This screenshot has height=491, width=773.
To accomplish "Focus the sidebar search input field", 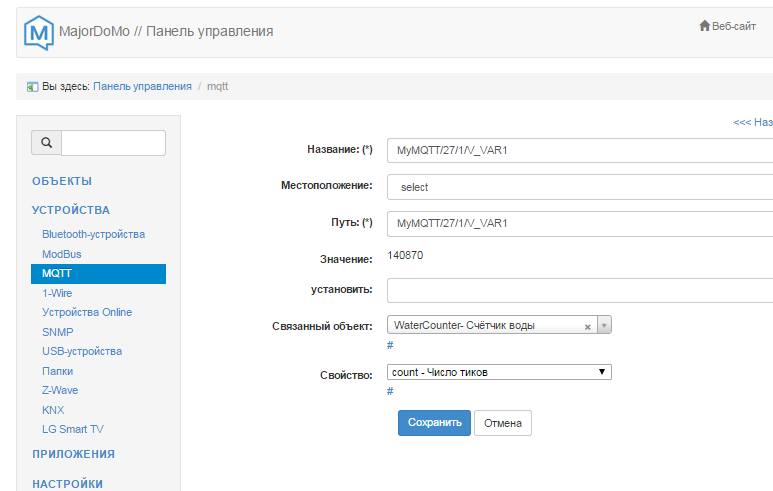I will pyautogui.click(x=113, y=142).
